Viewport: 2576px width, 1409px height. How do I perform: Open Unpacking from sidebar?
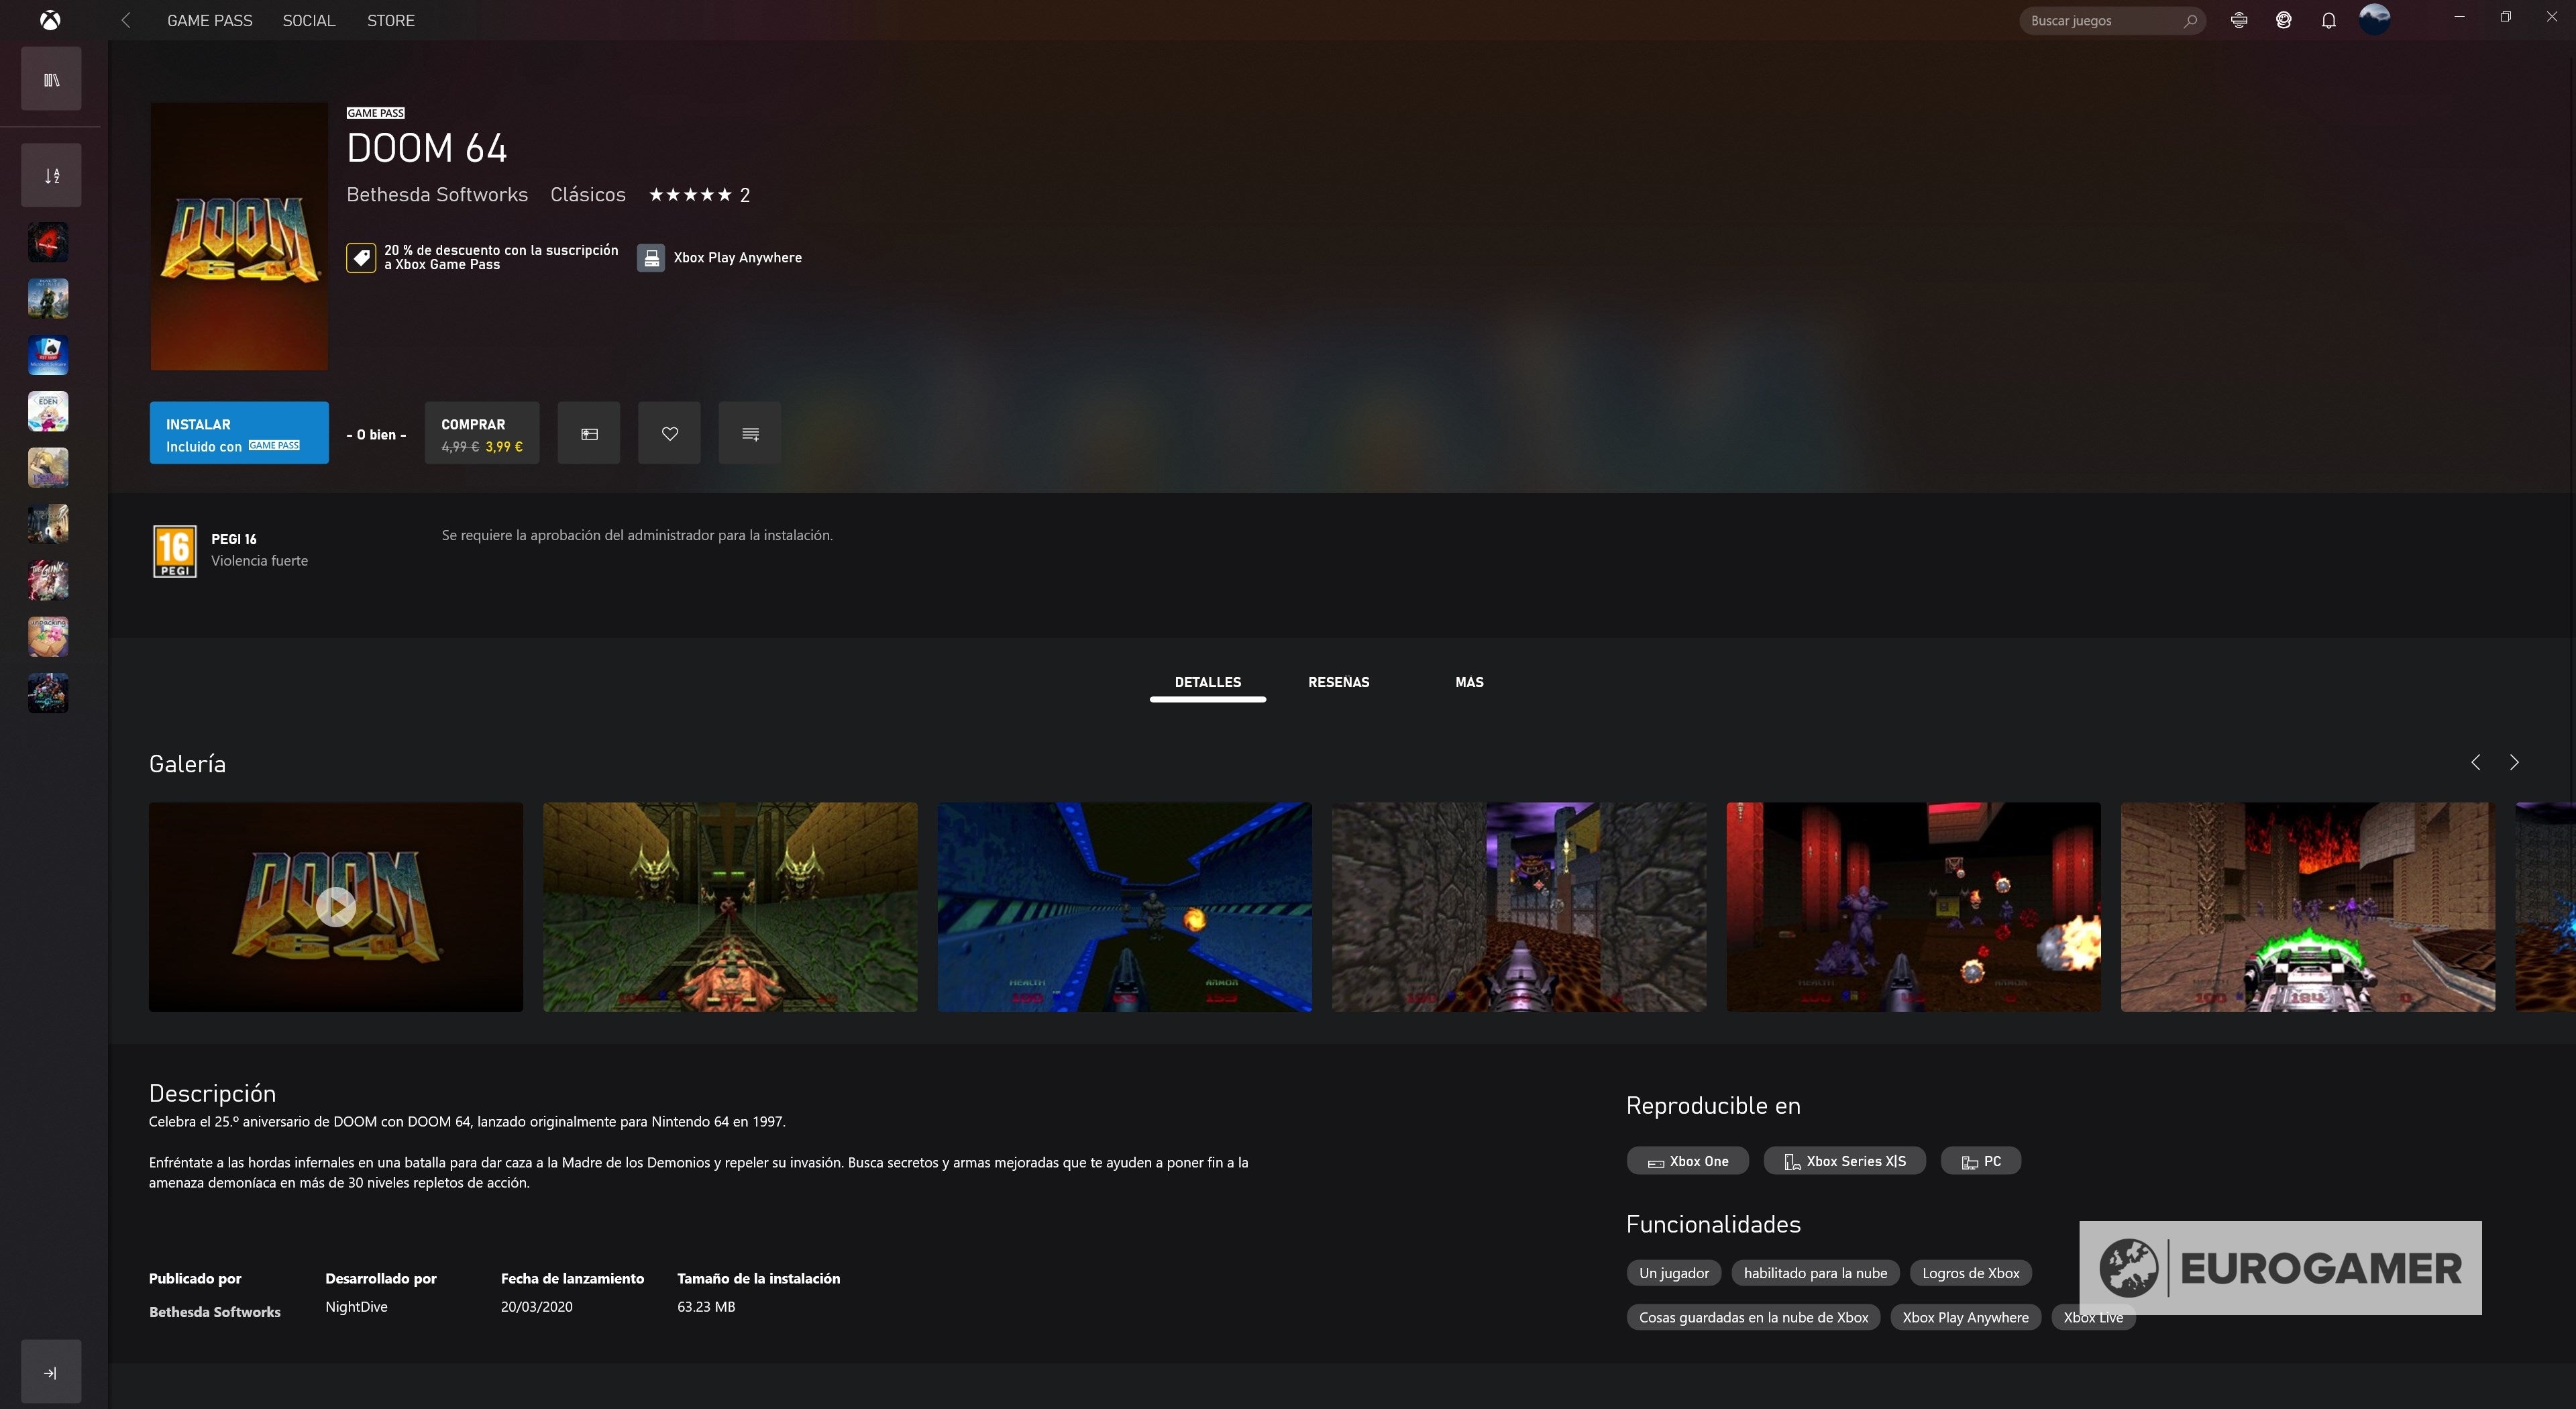[48, 636]
